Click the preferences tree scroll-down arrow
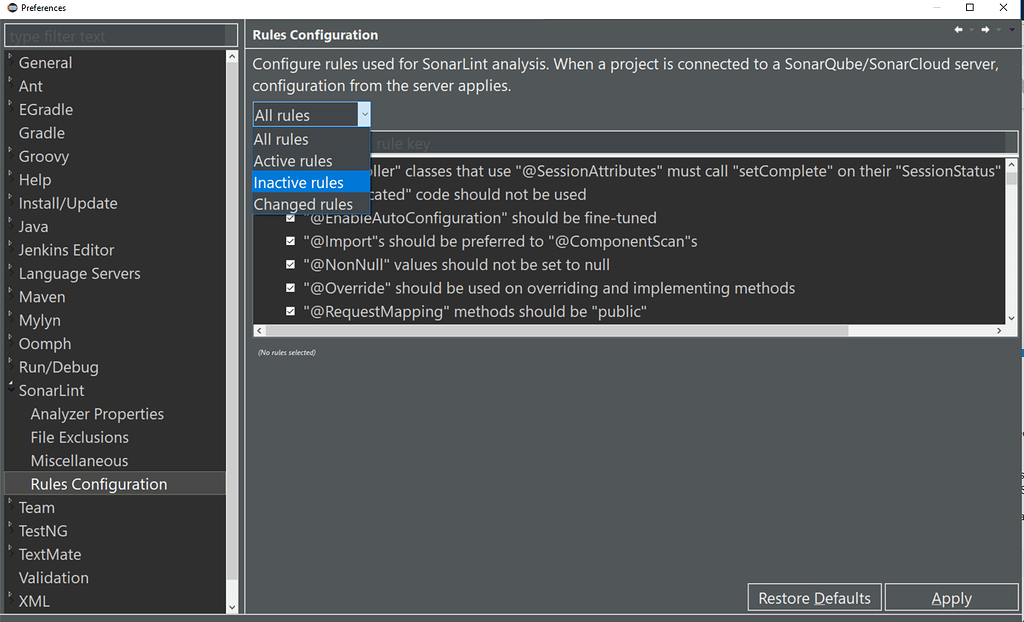This screenshot has height=622, width=1024. click(x=233, y=606)
